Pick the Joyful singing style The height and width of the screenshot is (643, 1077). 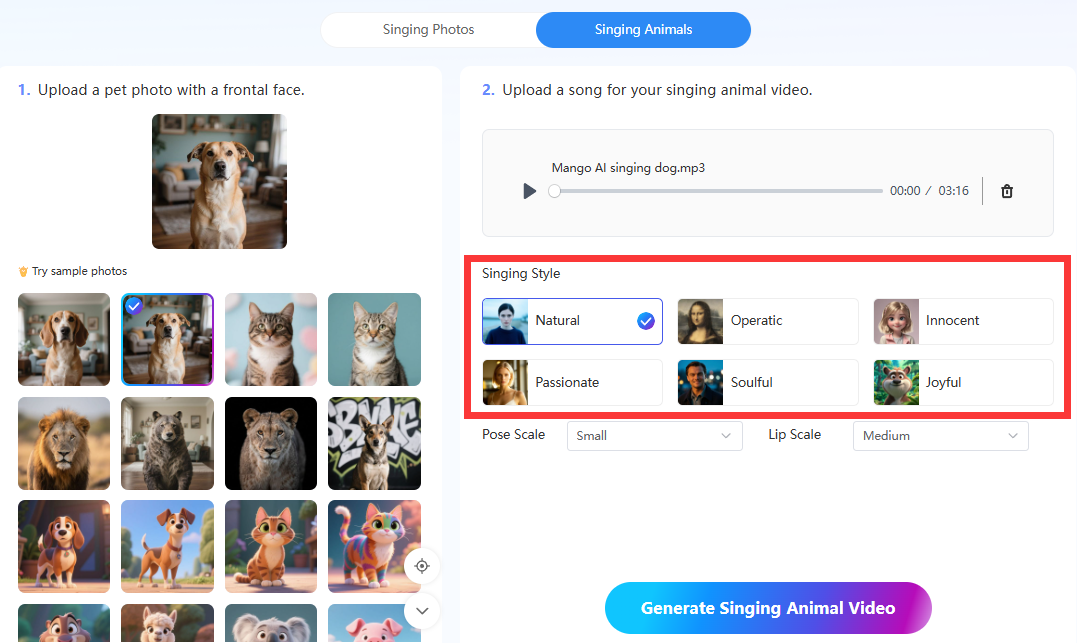pos(963,382)
